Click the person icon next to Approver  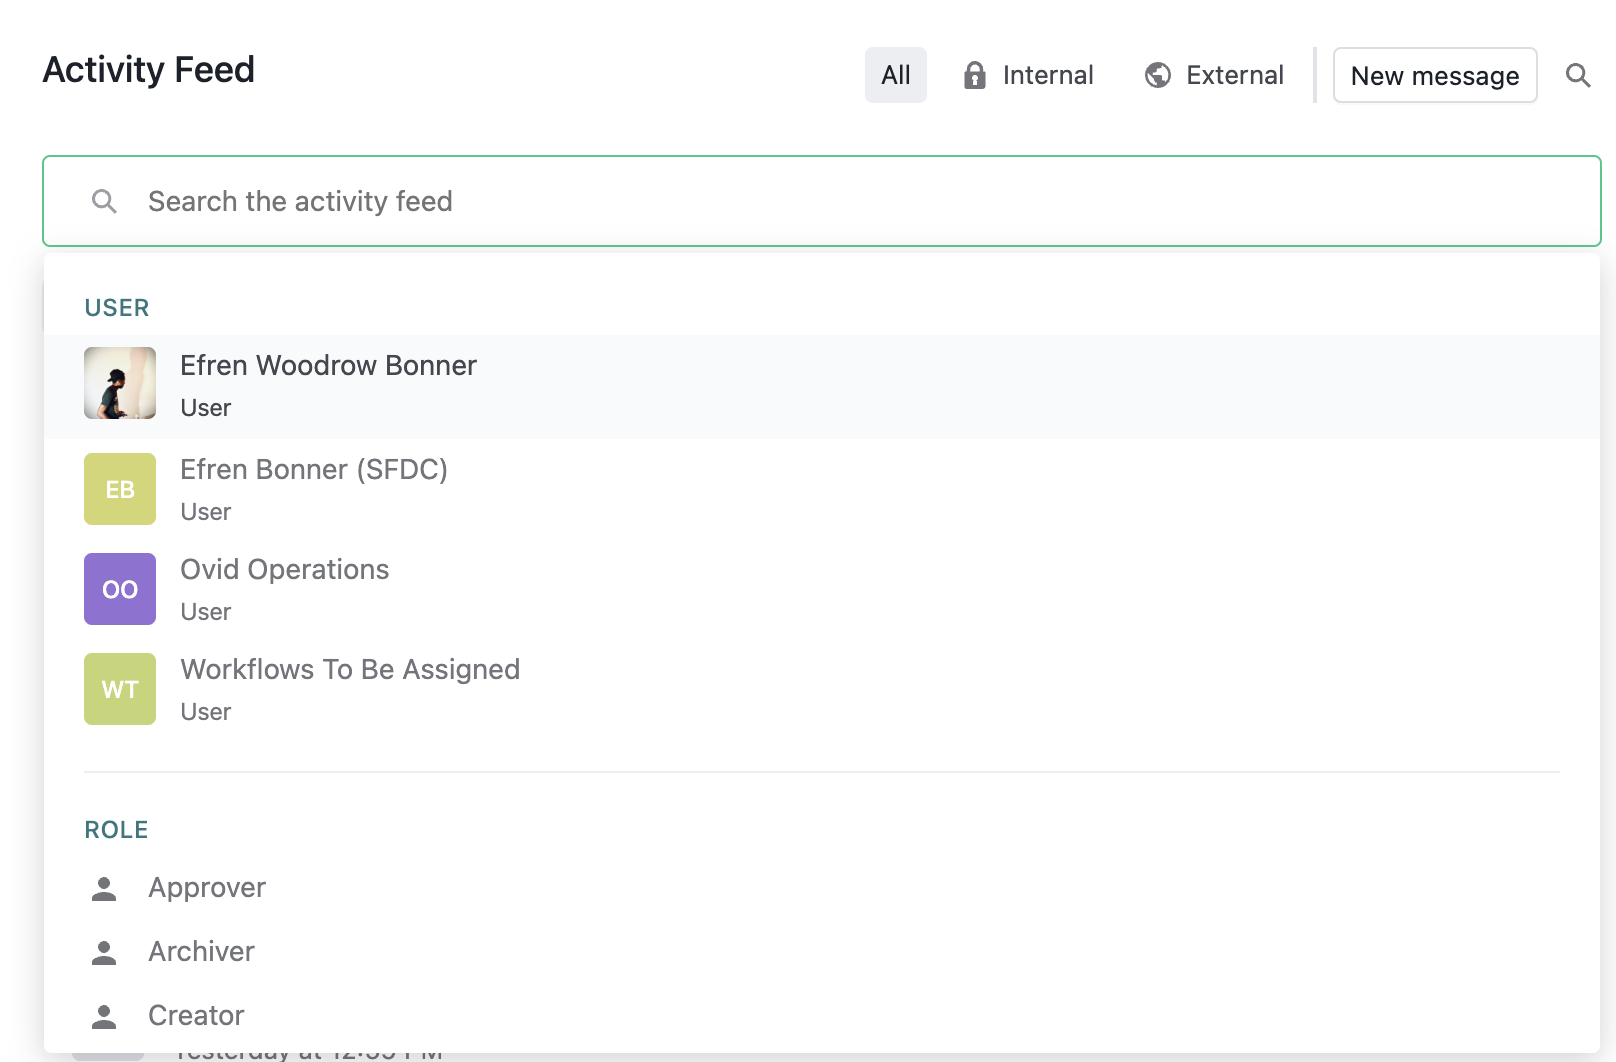pyautogui.click(x=103, y=886)
